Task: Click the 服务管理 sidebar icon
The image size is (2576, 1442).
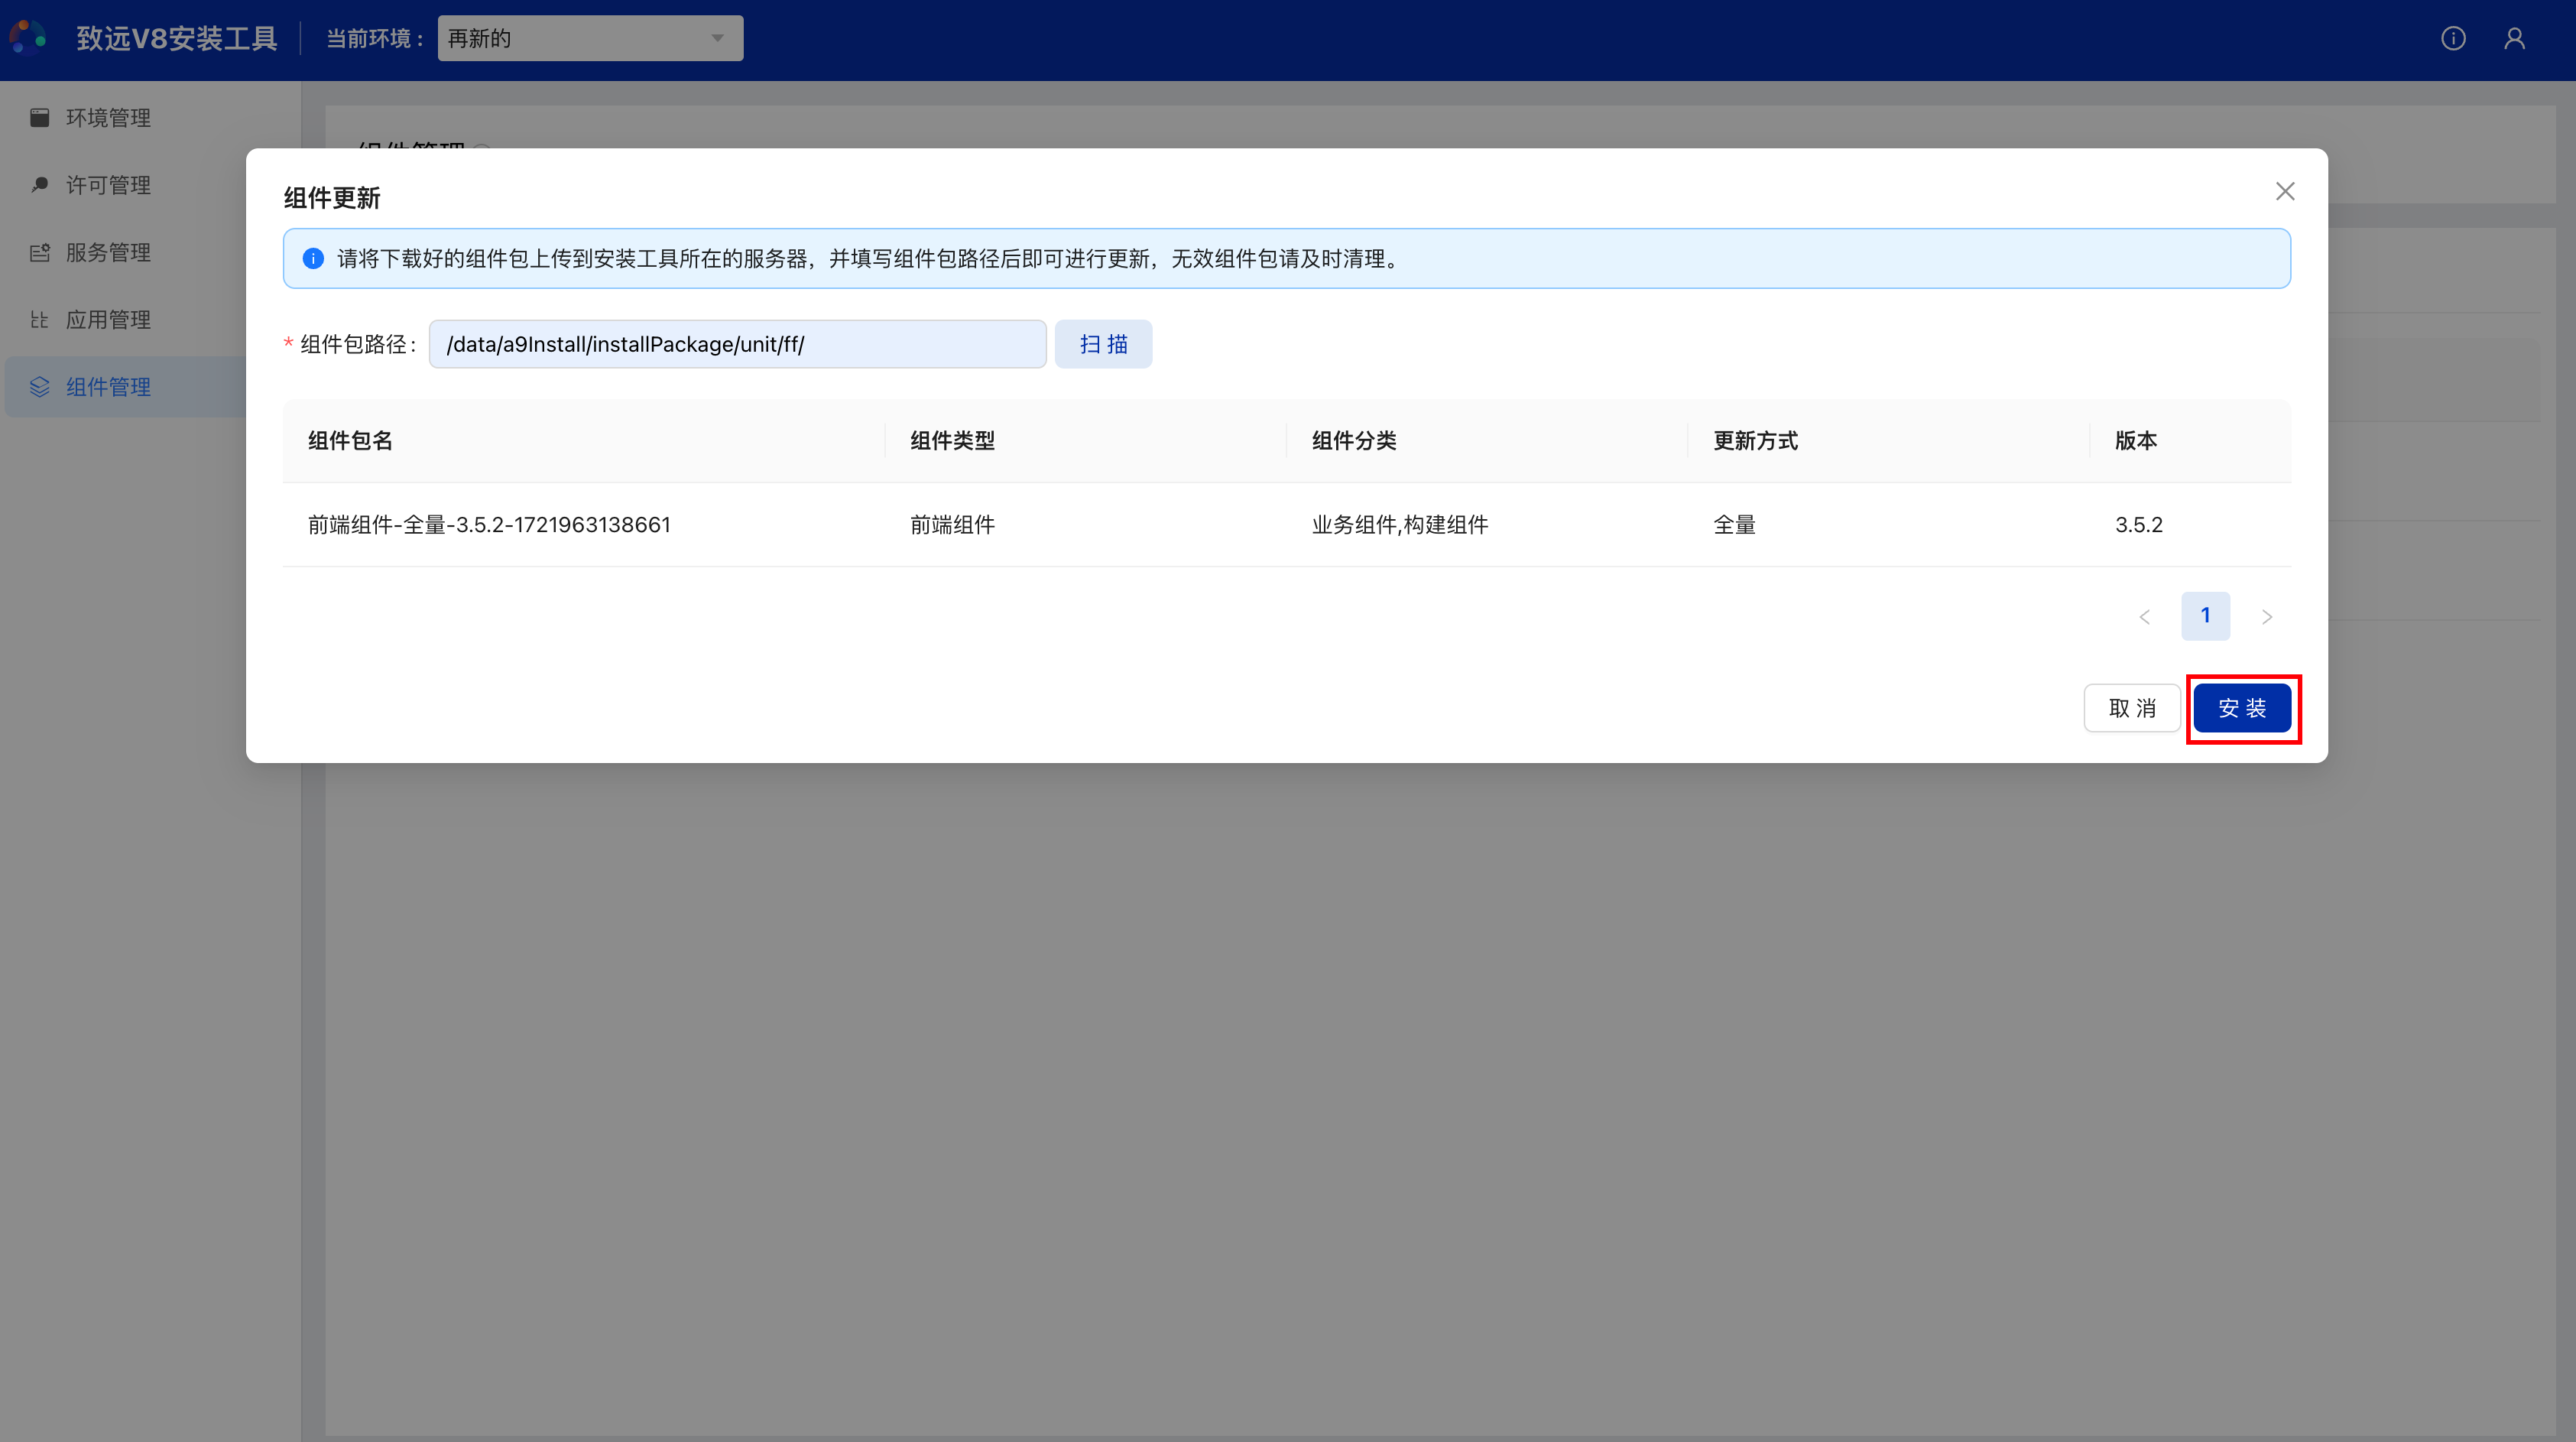Action: coord(40,252)
